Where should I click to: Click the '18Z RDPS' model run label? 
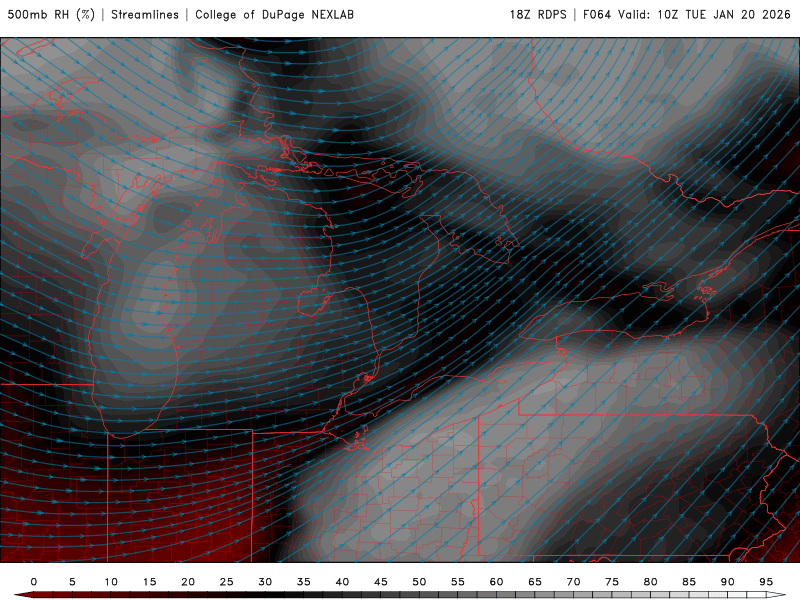tap(538, 14)
